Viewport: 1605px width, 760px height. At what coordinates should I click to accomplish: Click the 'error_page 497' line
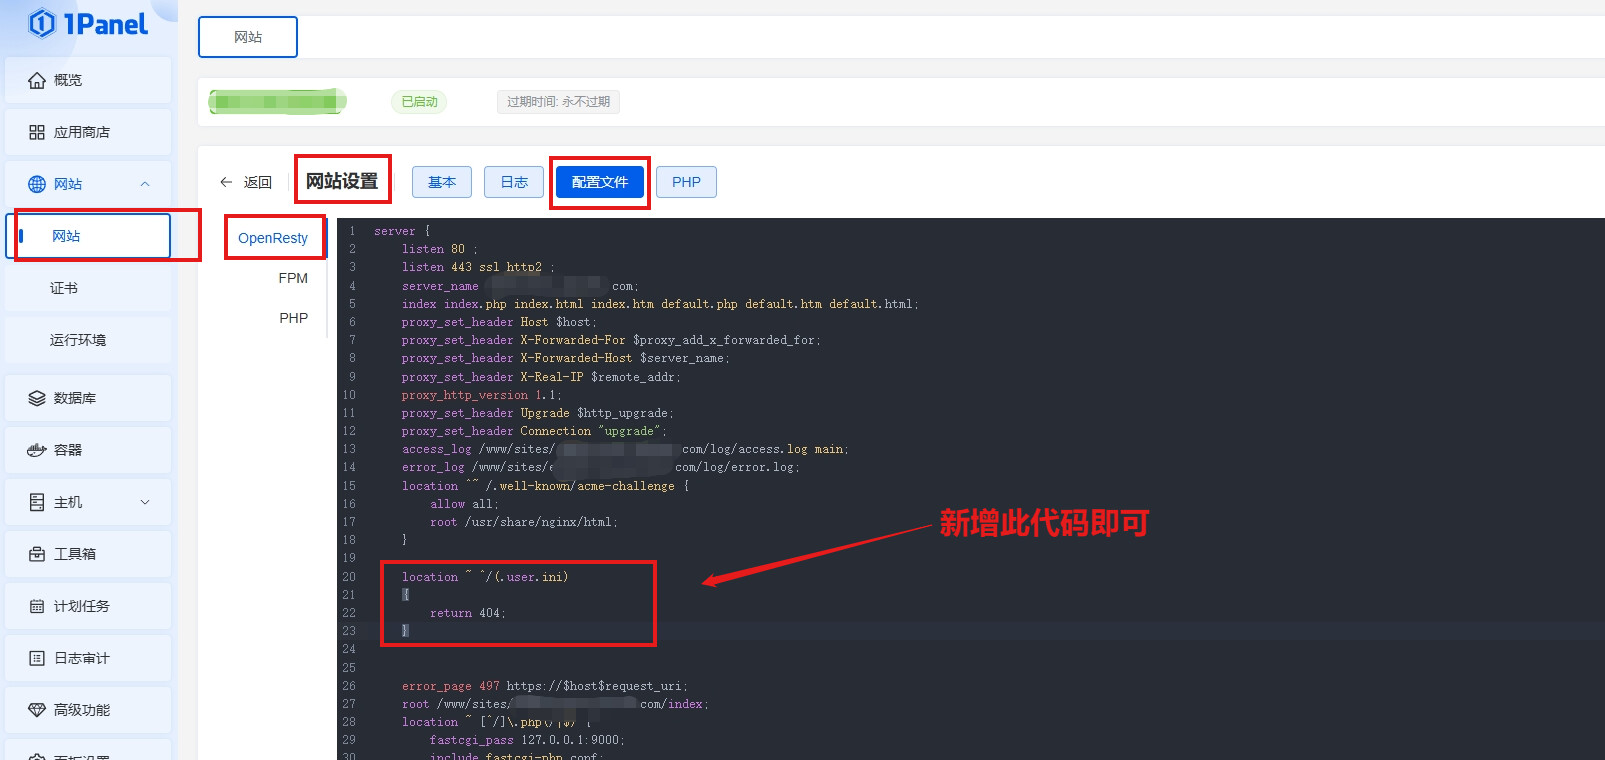(x=545, y=686)
